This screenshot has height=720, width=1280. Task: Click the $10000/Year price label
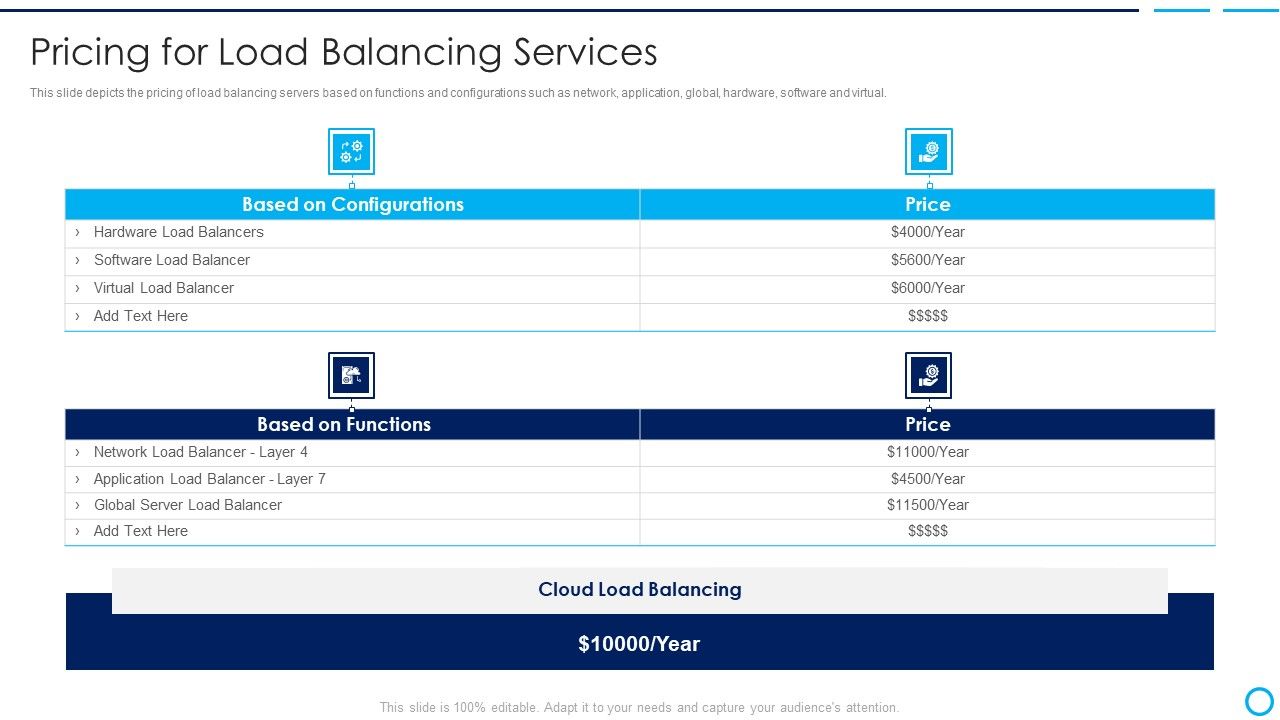[640, 644]
